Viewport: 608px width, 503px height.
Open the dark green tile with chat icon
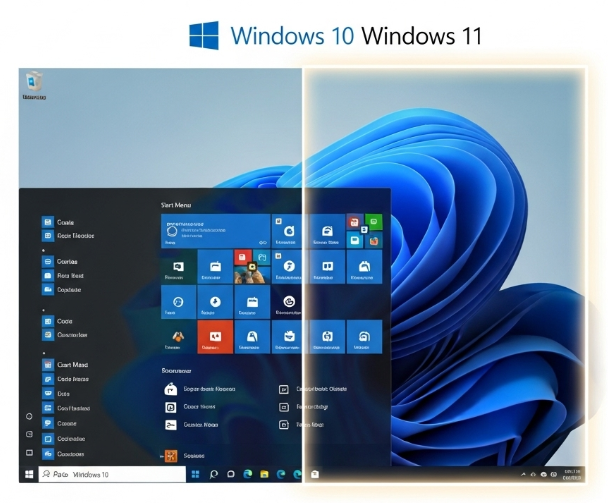point(178,267)
